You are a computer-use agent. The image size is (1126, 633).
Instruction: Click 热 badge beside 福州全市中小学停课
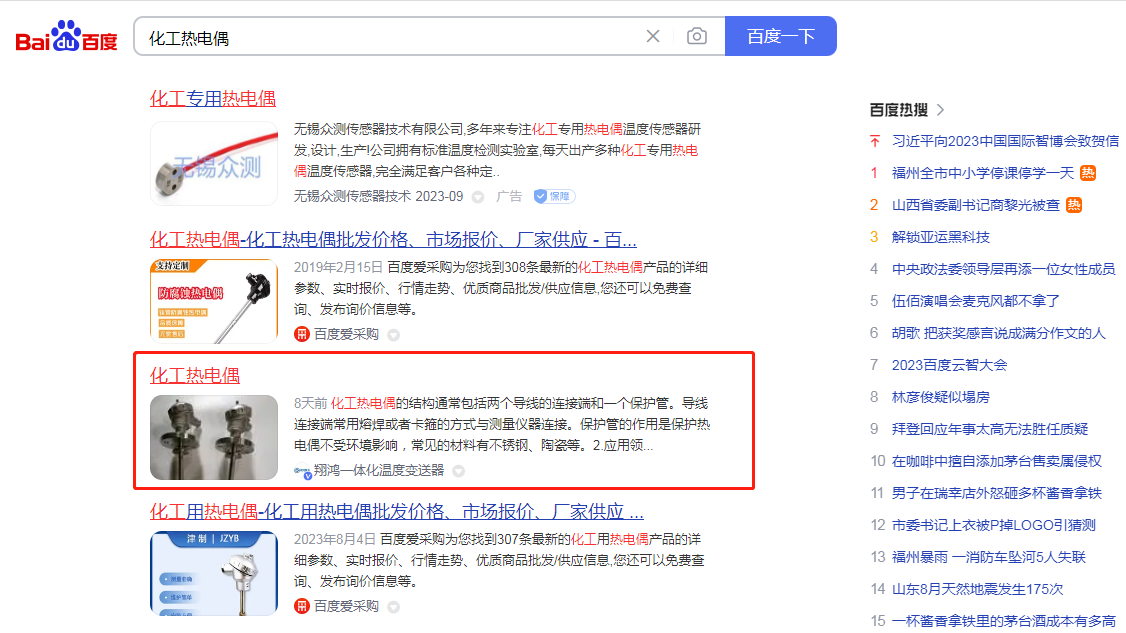1088,173
